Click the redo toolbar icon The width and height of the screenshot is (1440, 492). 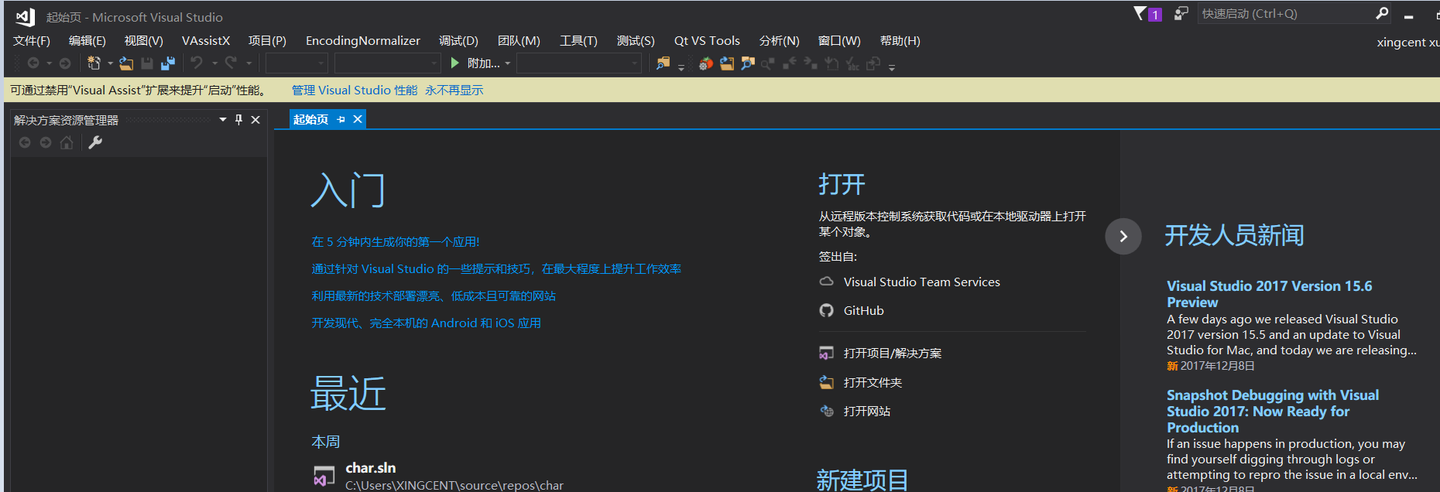(231, 63)
